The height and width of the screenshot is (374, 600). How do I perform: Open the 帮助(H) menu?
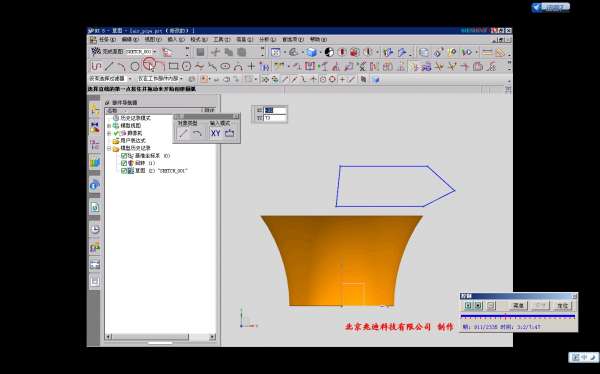318,39
